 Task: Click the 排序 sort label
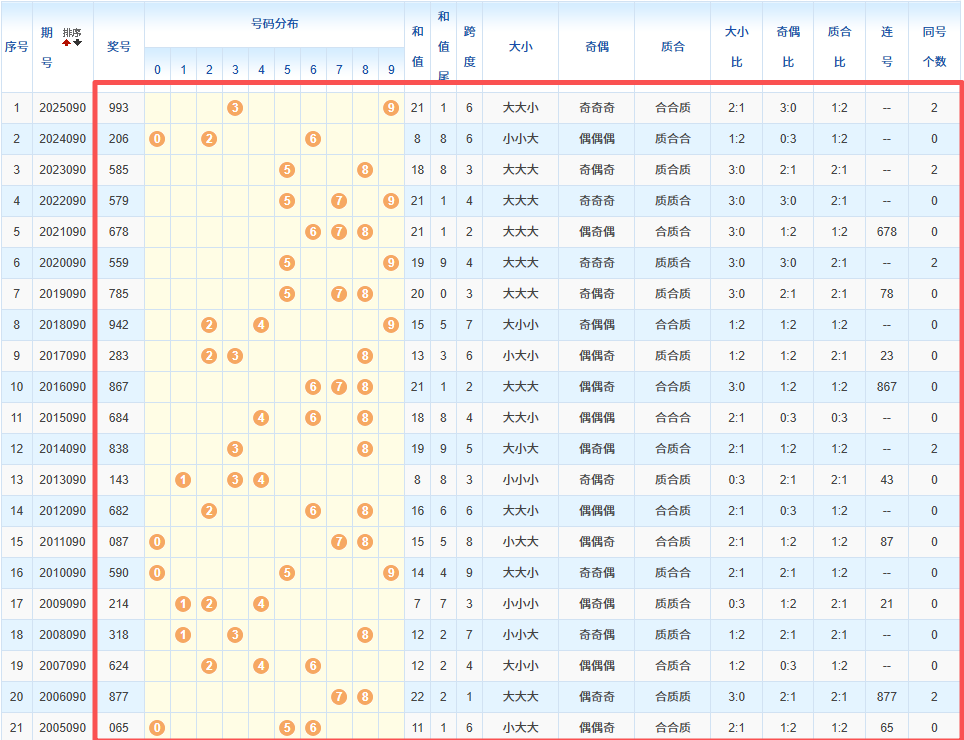[72, 33]
